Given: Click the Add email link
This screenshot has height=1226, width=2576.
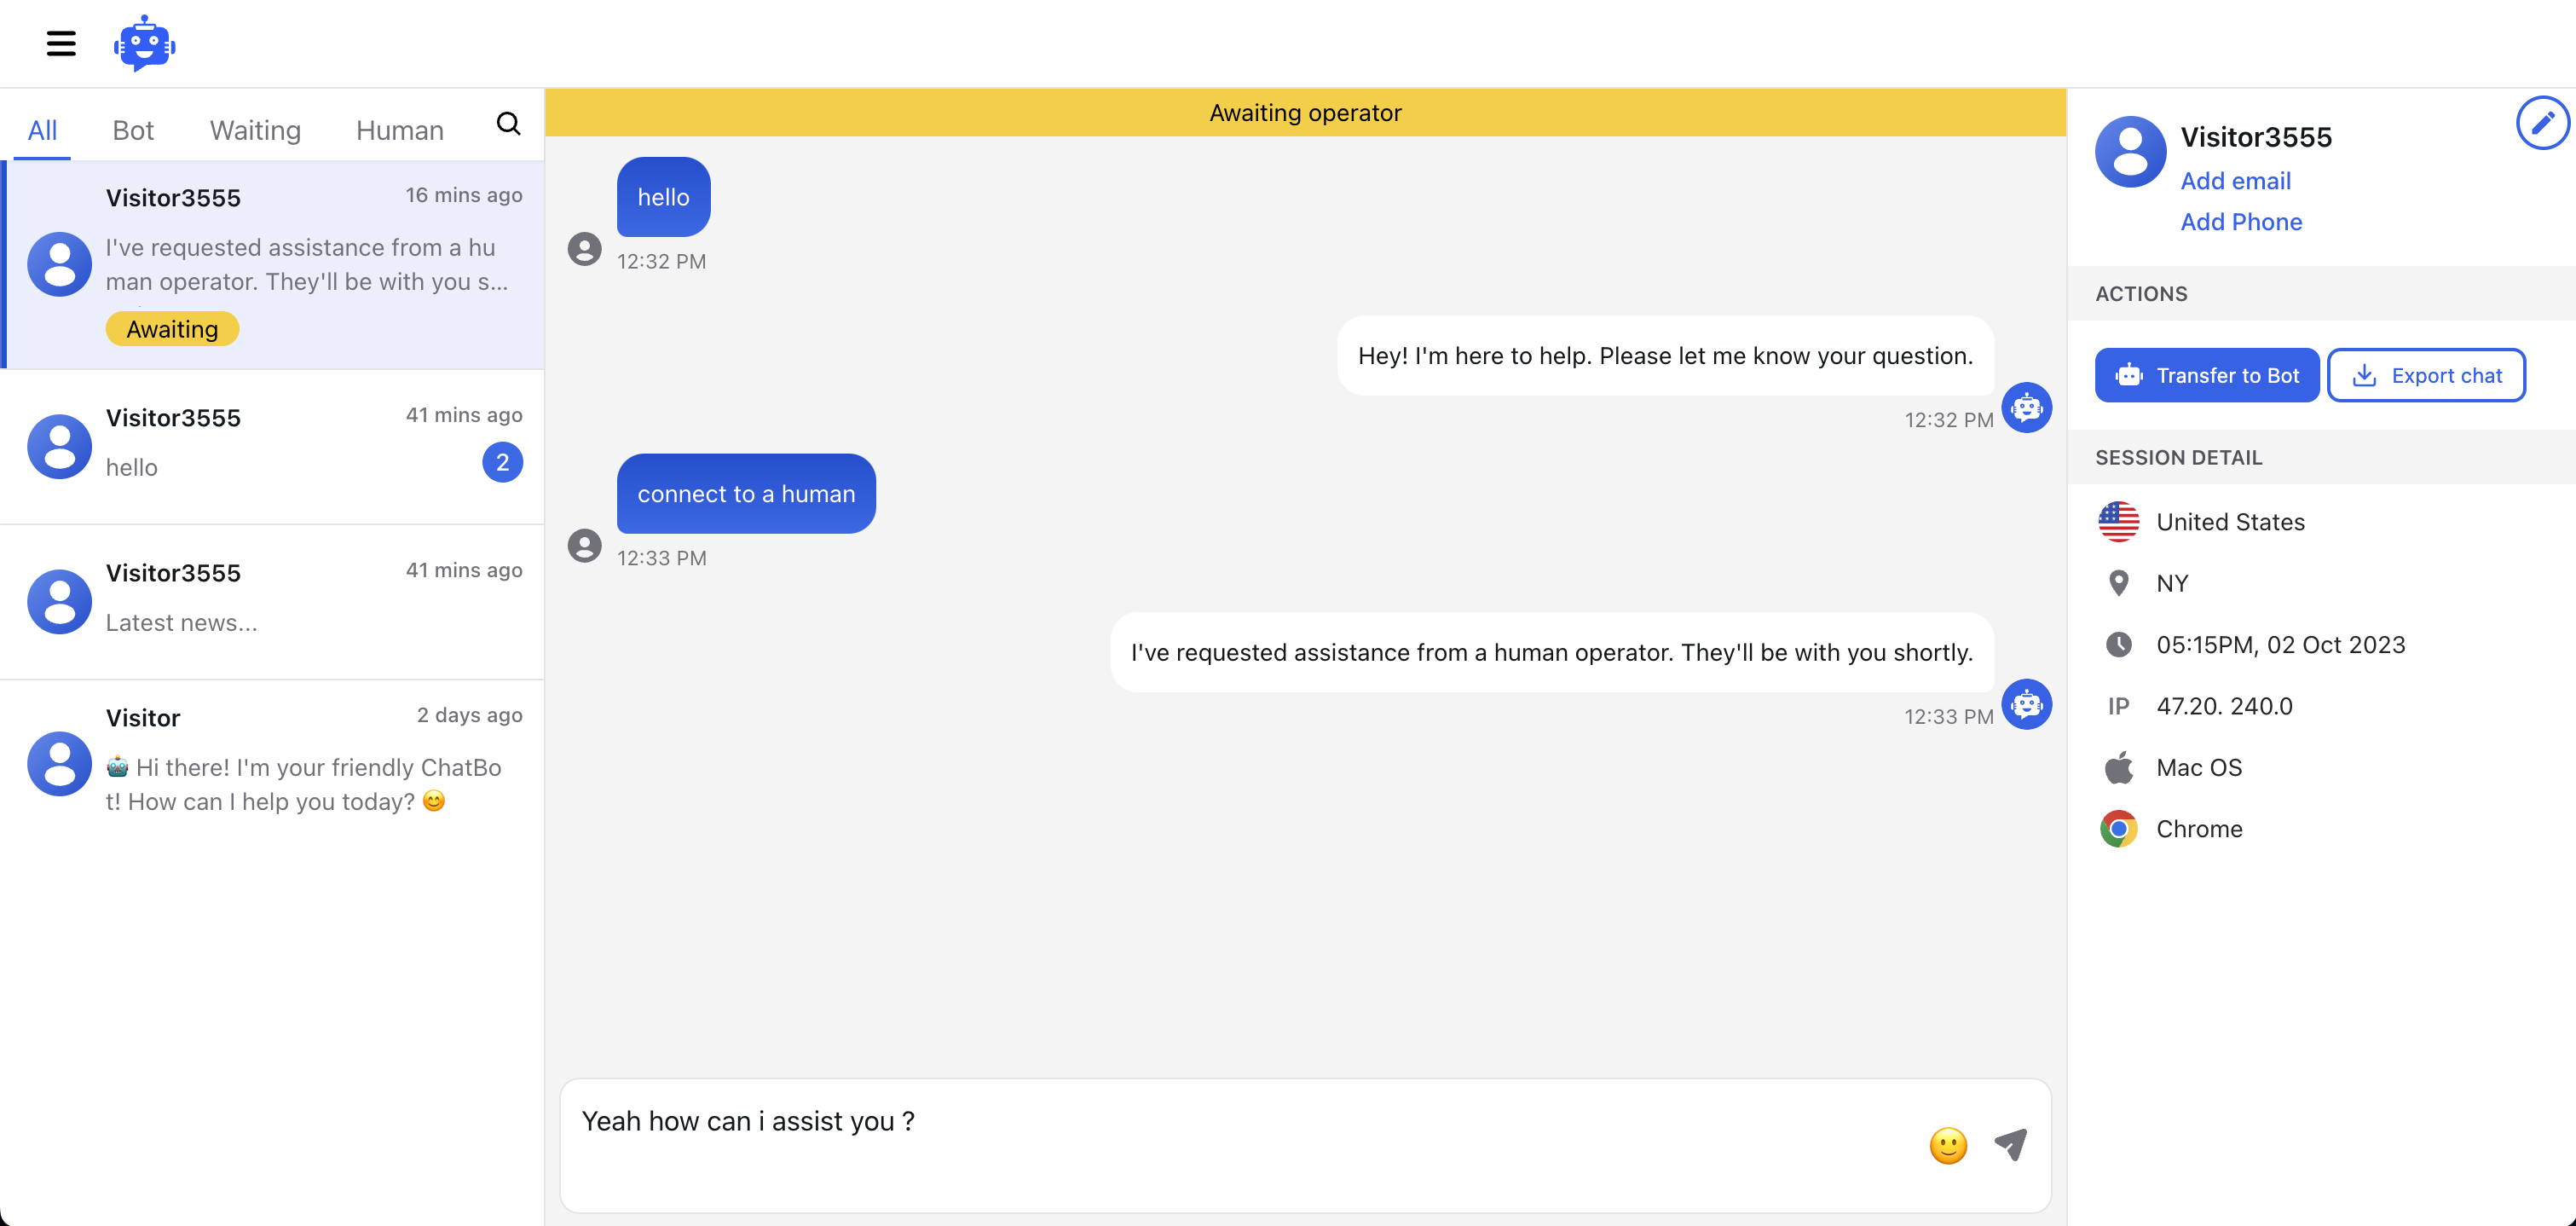Looking at the screenshot, I should click(2235, 181).
